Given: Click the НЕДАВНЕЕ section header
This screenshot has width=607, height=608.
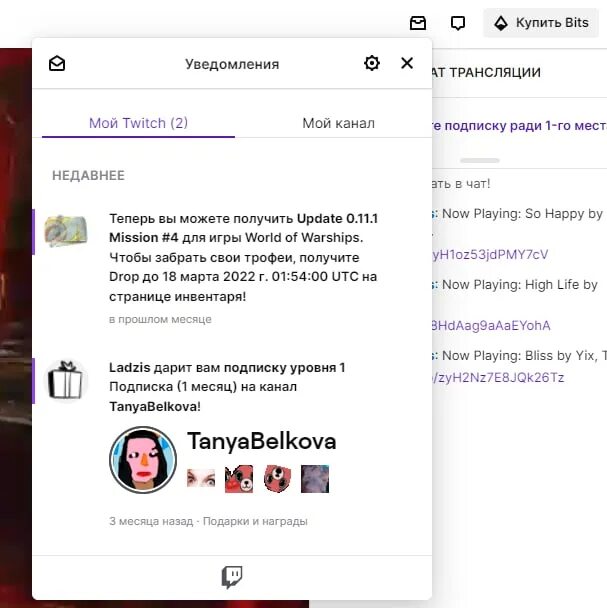Looking at the screenshot, I should 88,175.
